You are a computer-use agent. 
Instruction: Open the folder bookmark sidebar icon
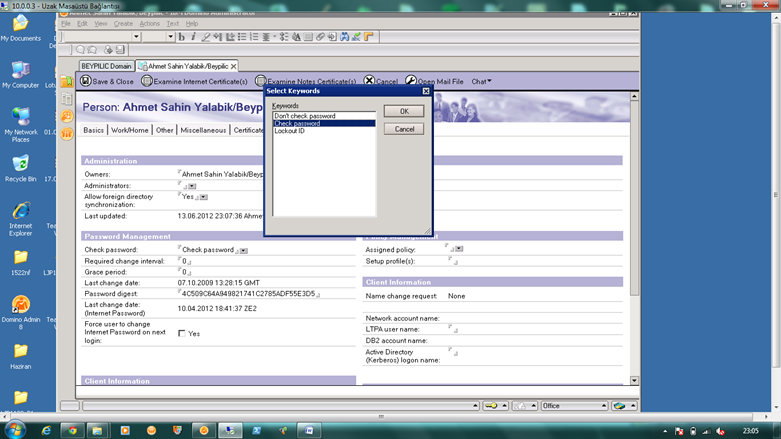[67, 81]
